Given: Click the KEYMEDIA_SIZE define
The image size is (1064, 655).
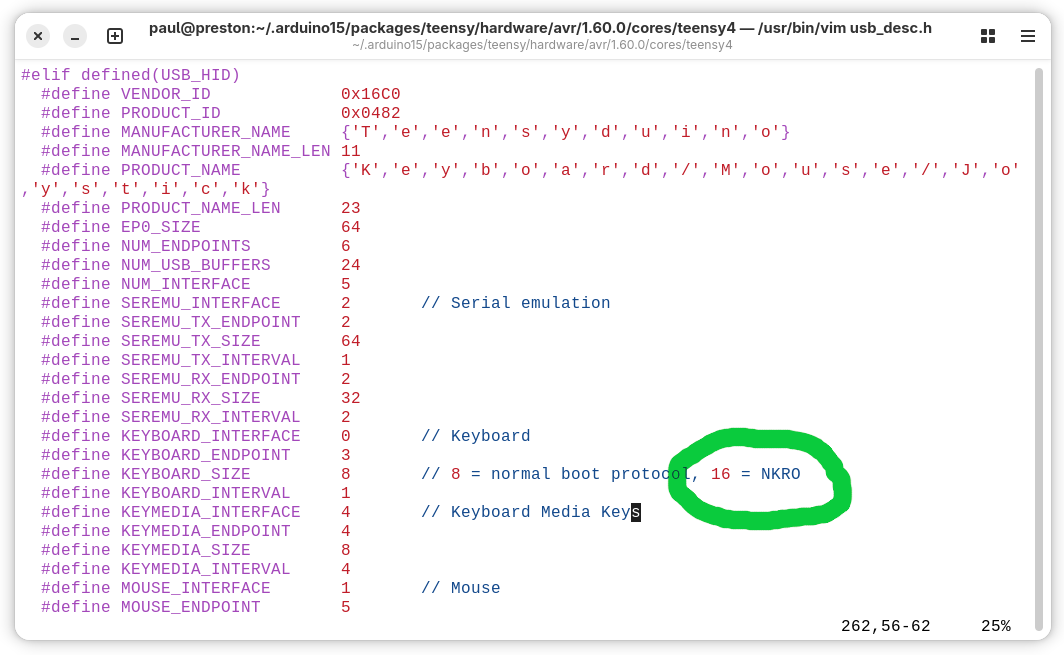Looking at the screenshot, I should coord(145,550).
